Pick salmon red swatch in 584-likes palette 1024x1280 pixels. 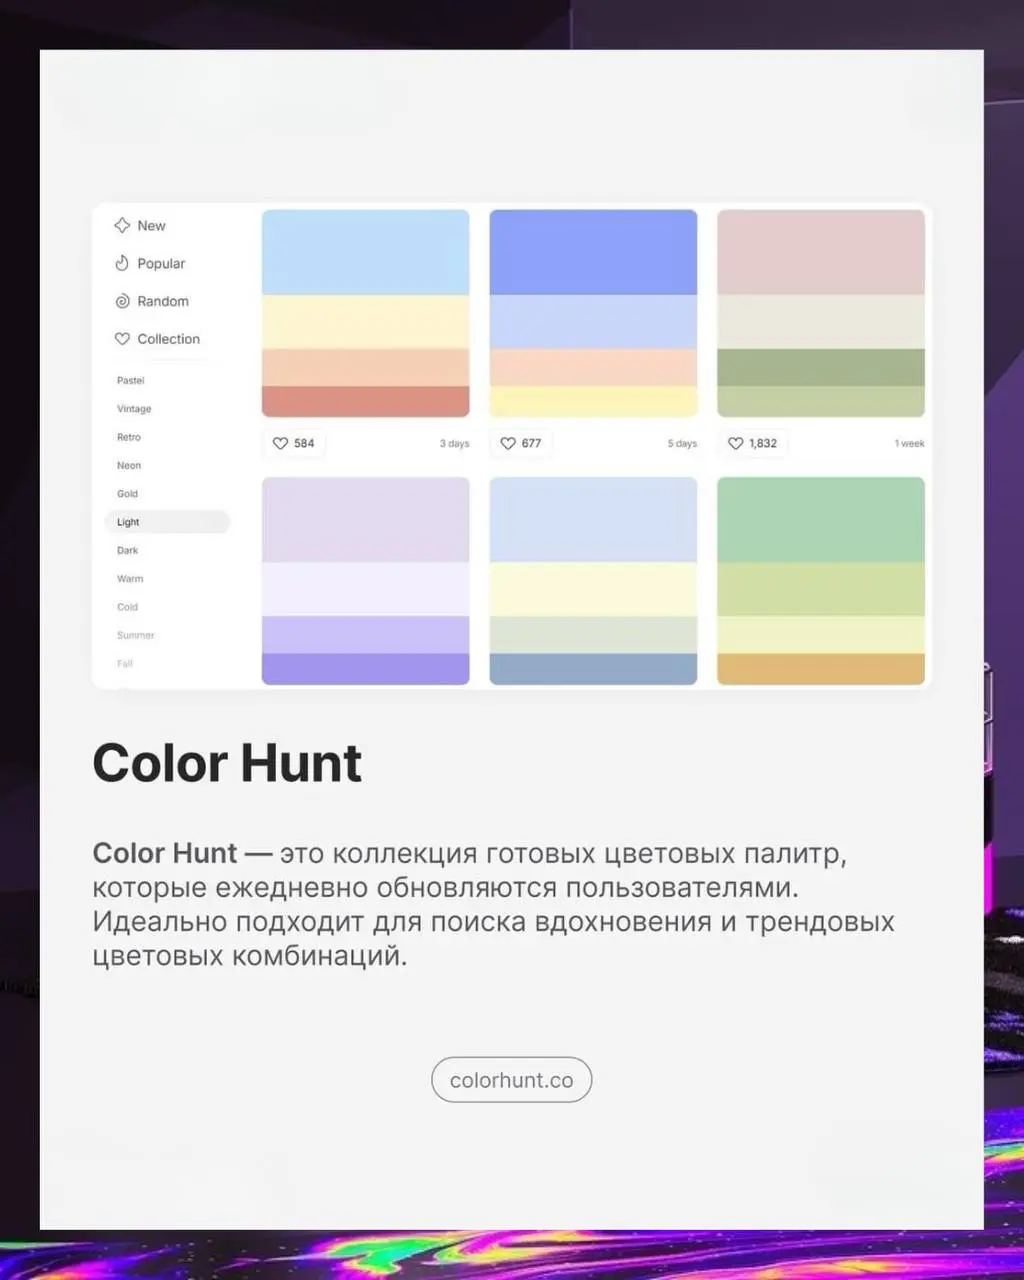(x=366, y=402)
